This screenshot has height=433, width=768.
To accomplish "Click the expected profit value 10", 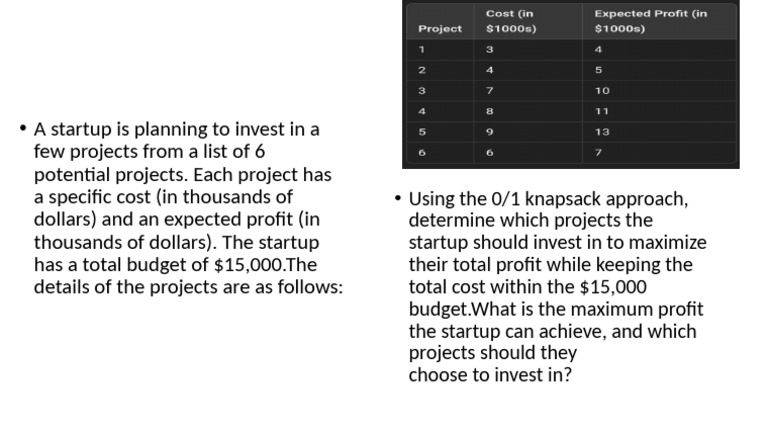I will coord(601,91).
